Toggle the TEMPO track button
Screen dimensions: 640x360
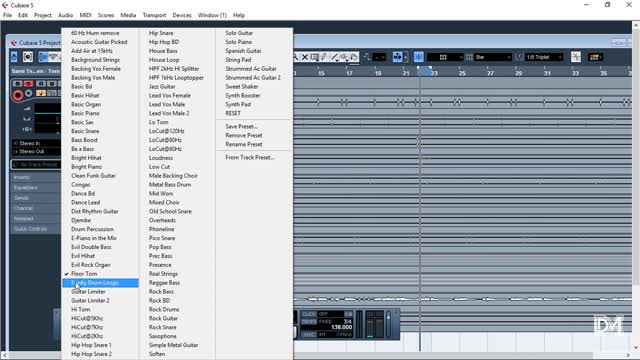pyautogui.click(x=309, y=322)
